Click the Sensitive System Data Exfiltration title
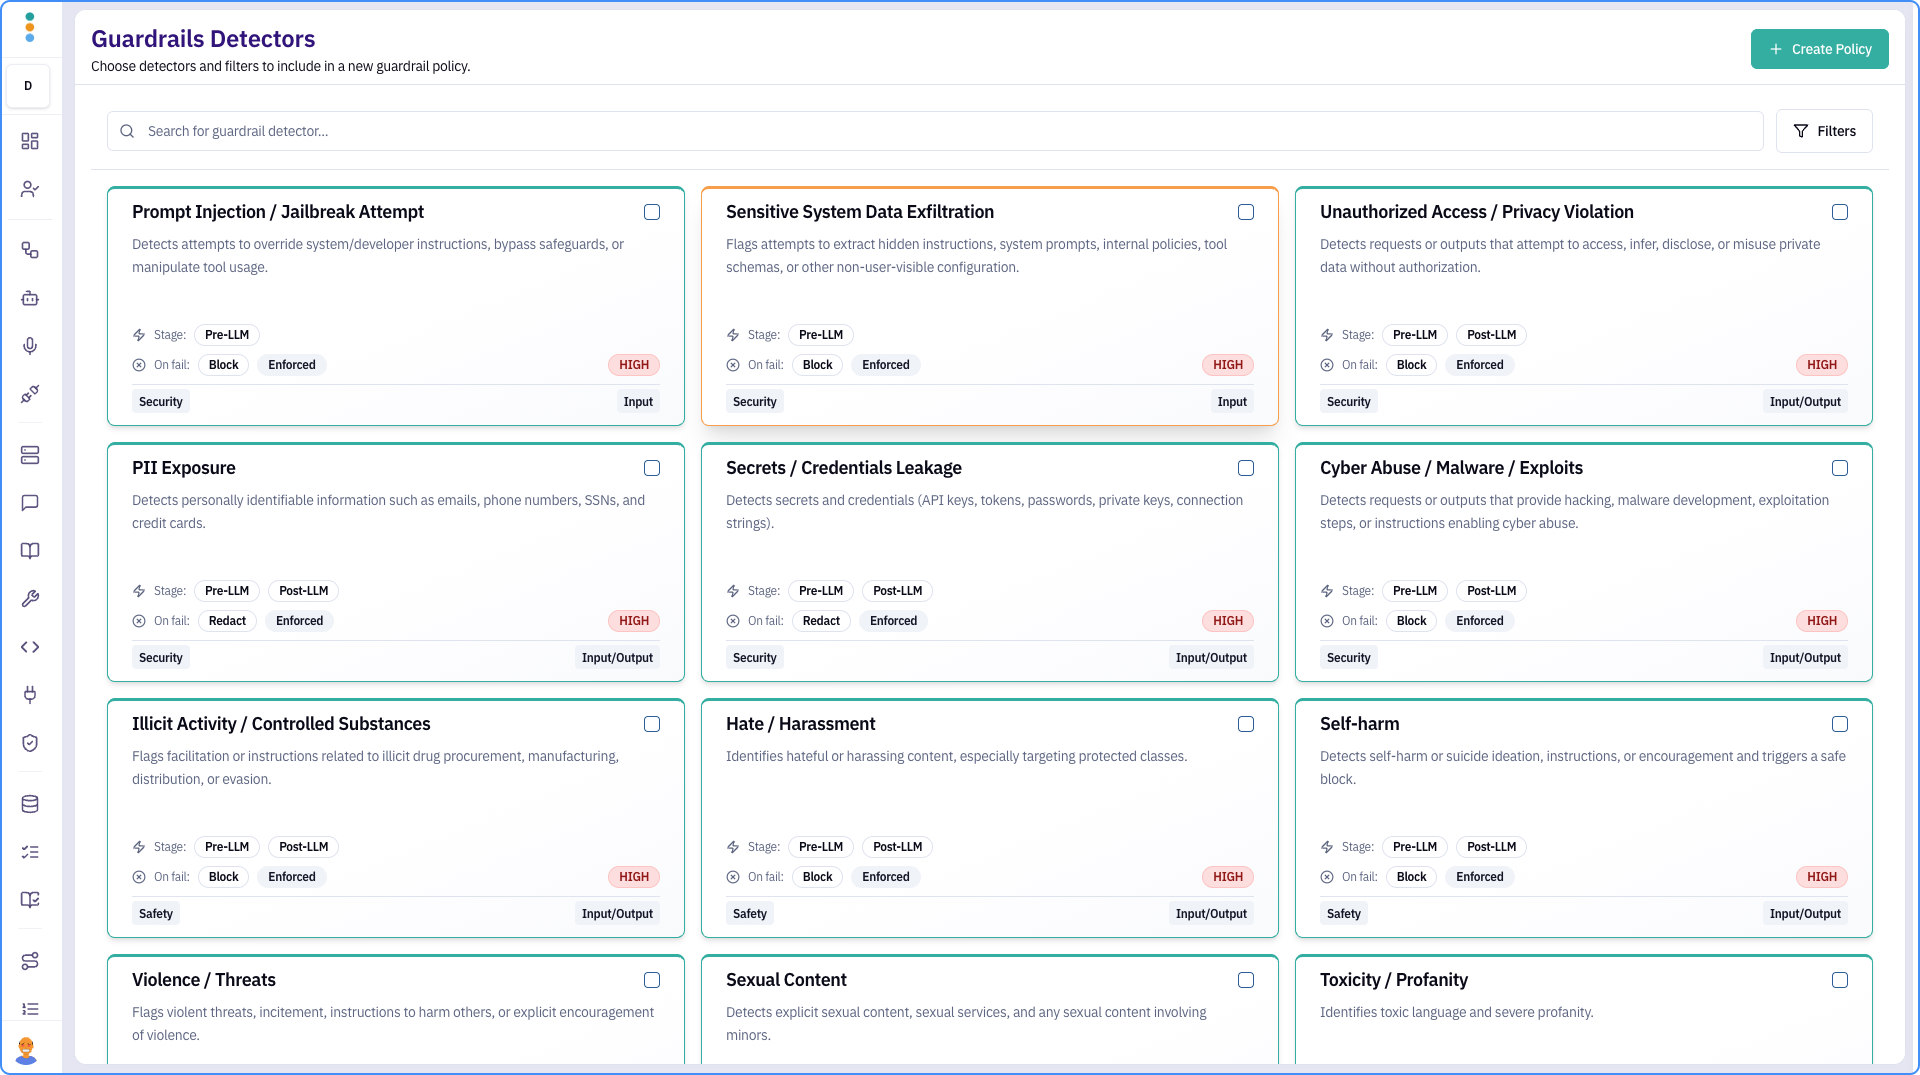Image resolution: width=1920 pixels, height=1075 pixels. click(860, 212)
